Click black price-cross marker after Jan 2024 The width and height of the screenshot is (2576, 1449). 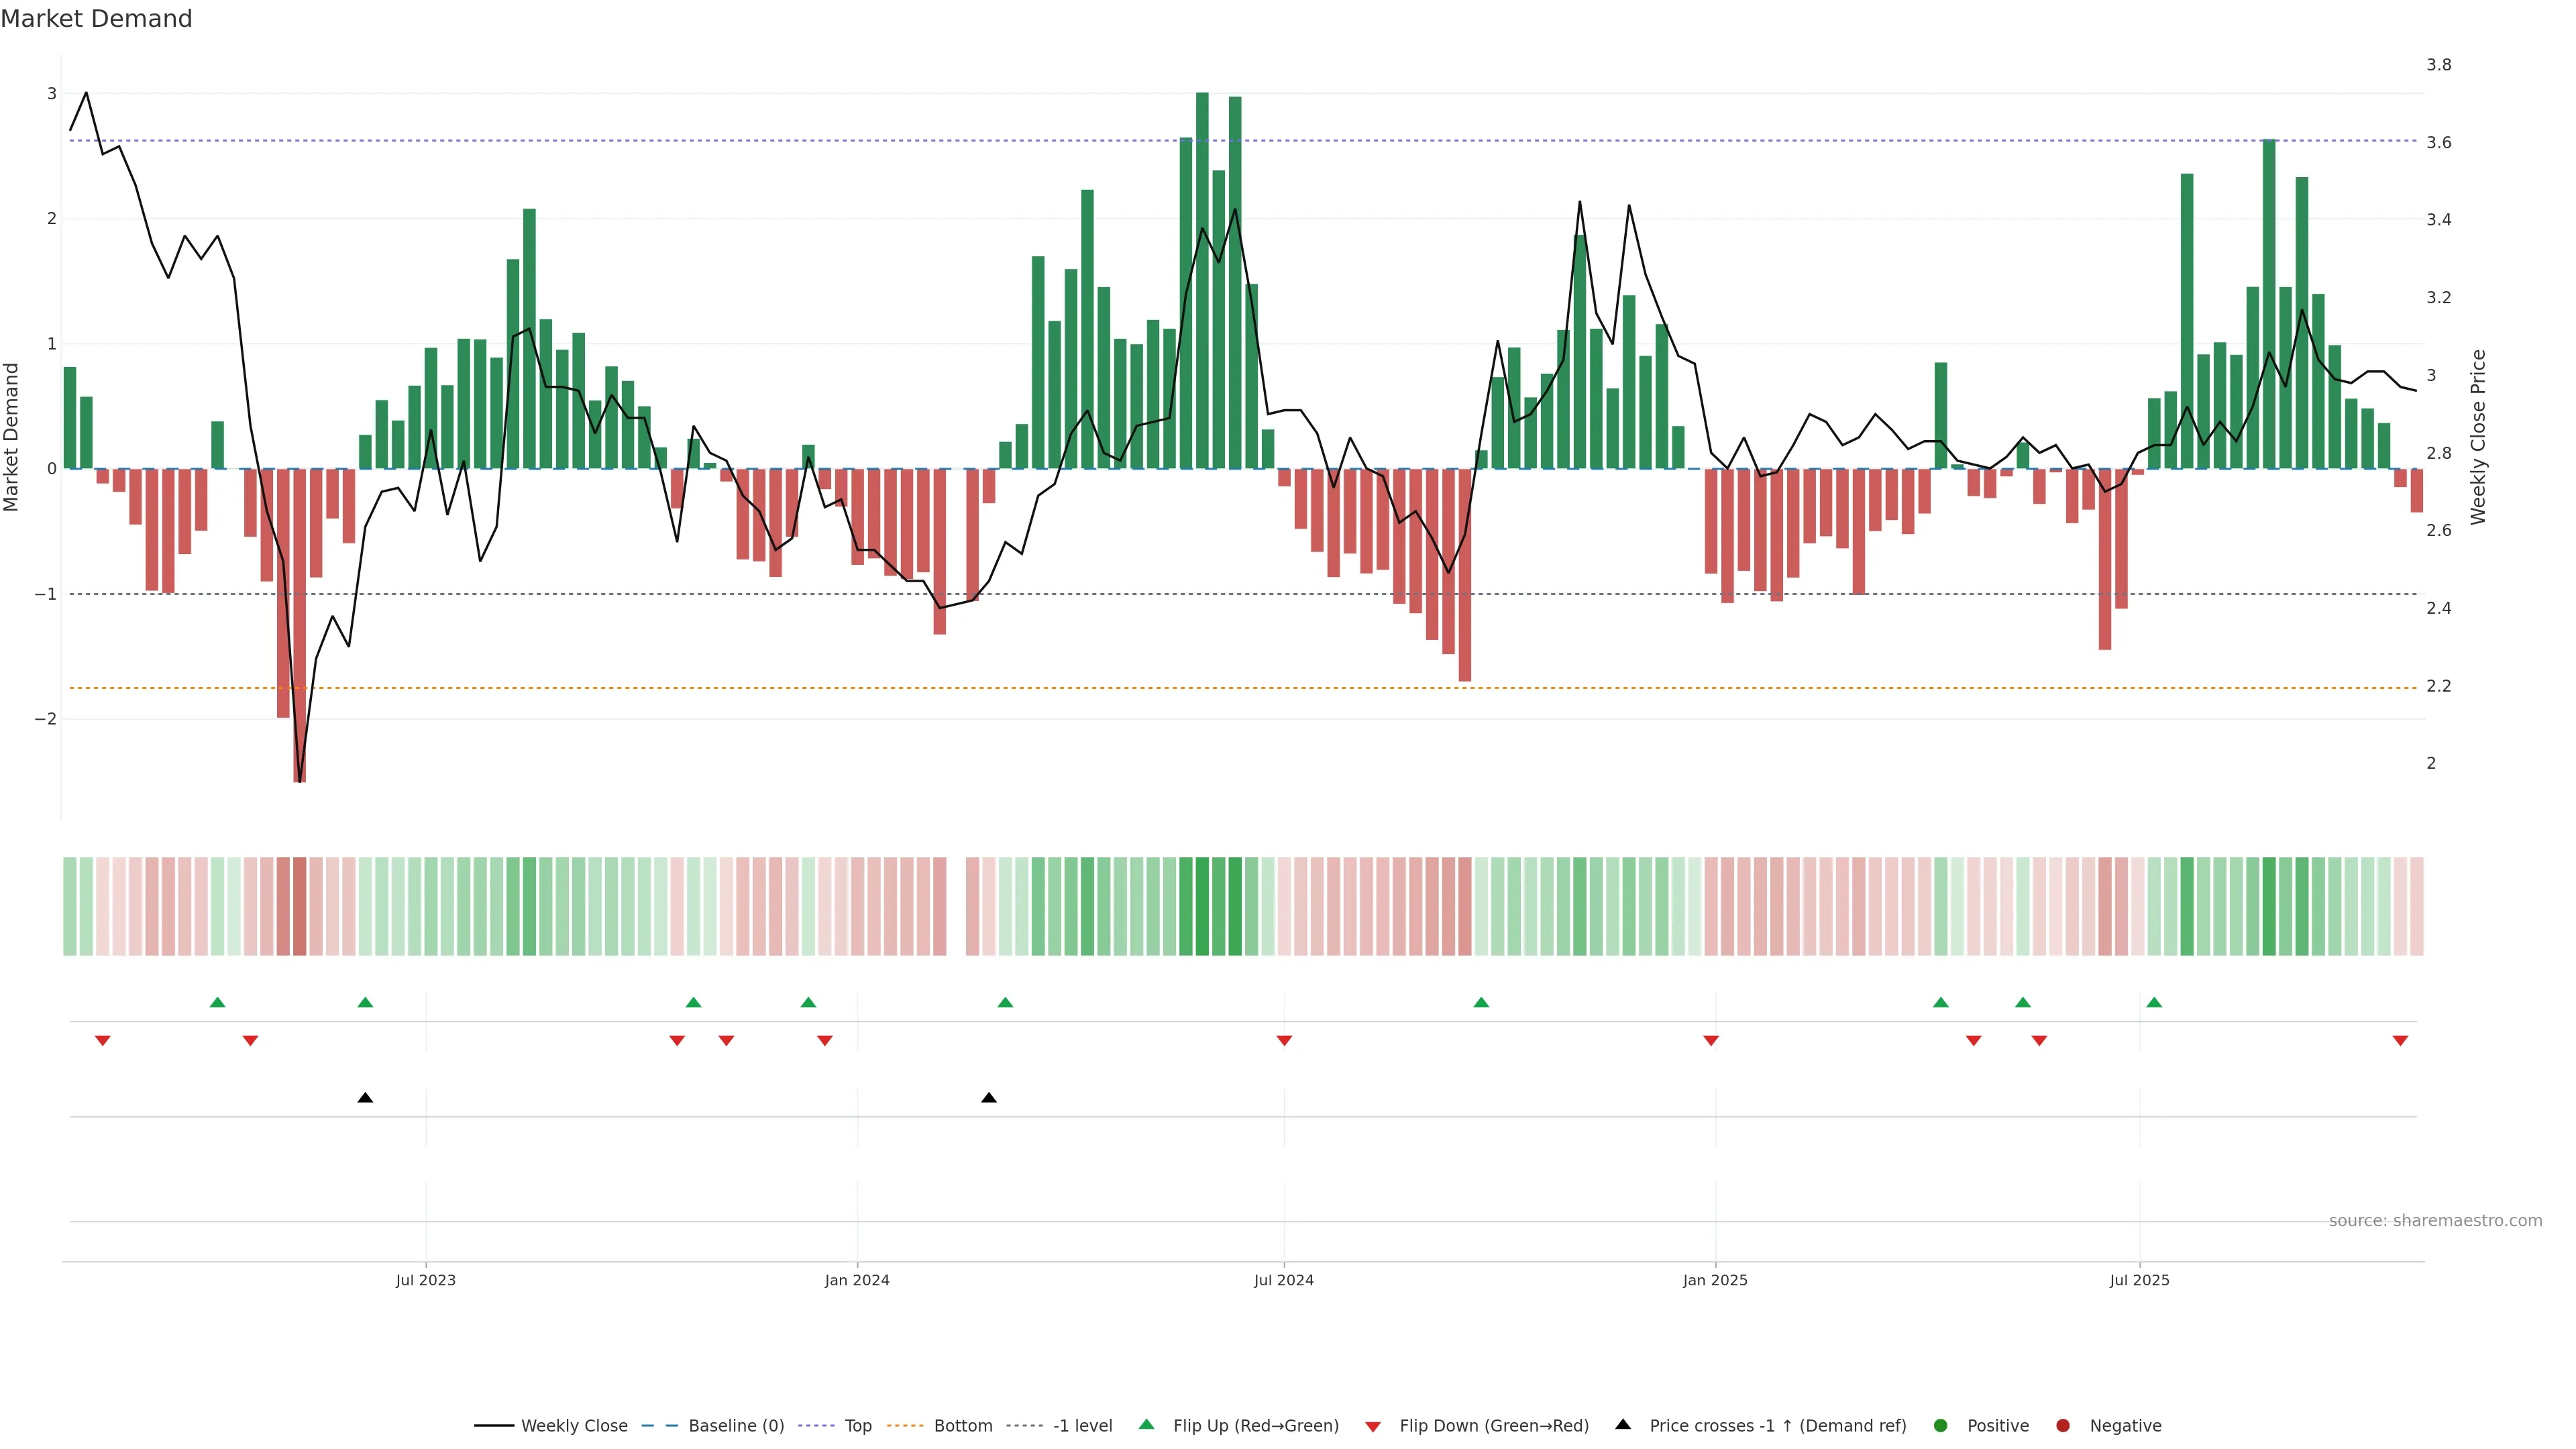point(989,1098)
